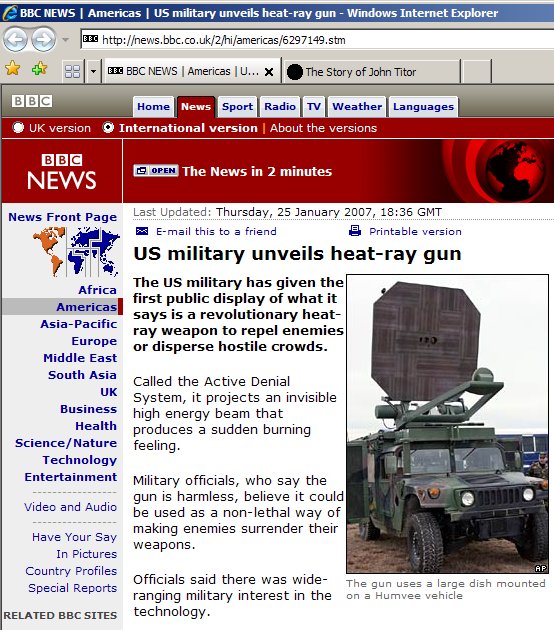Click the BBC NEWS red logo
The width and height of the screenshot is (554, 630).
click(62, 172)
